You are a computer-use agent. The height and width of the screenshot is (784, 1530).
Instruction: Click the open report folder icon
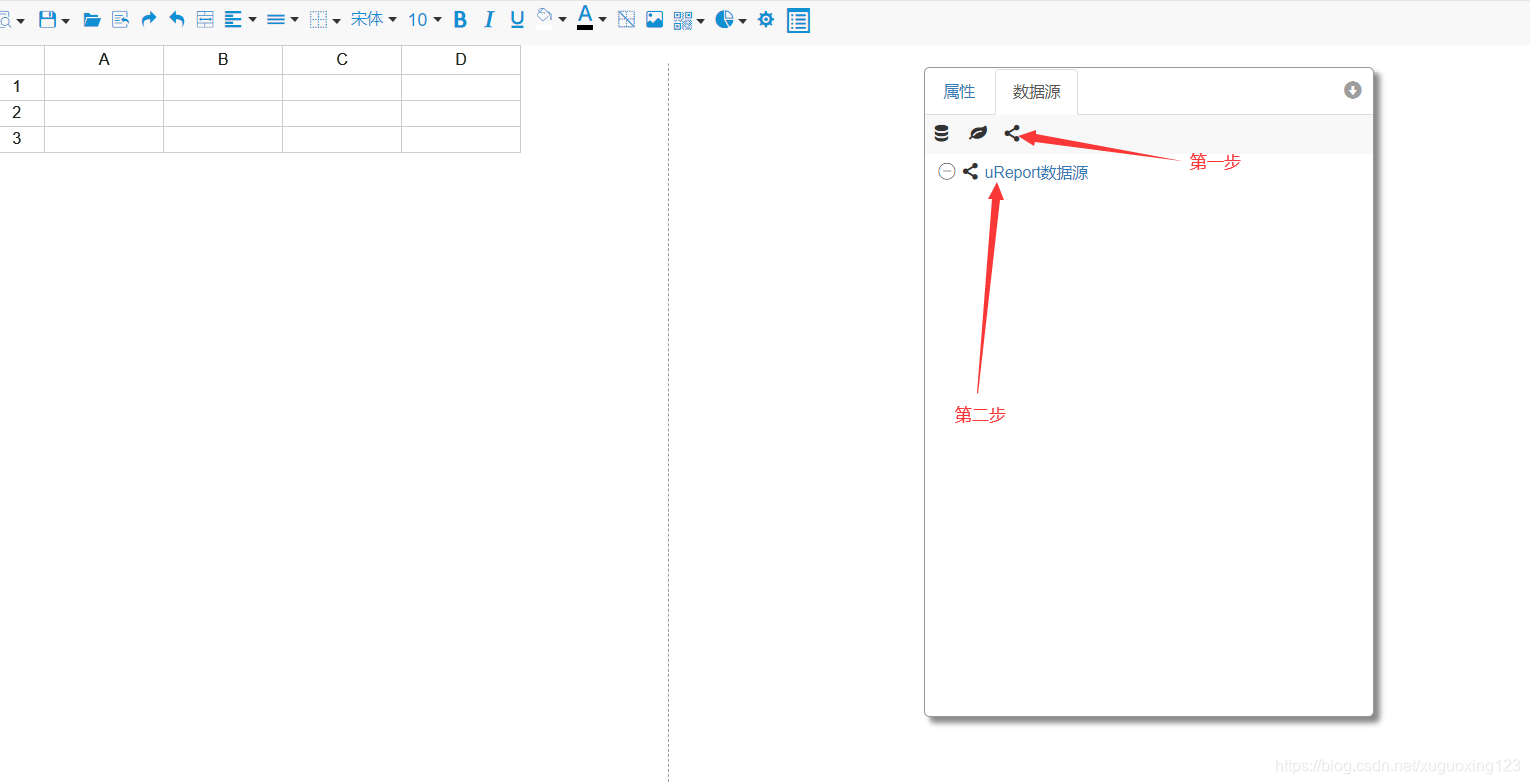coord(92,19)
